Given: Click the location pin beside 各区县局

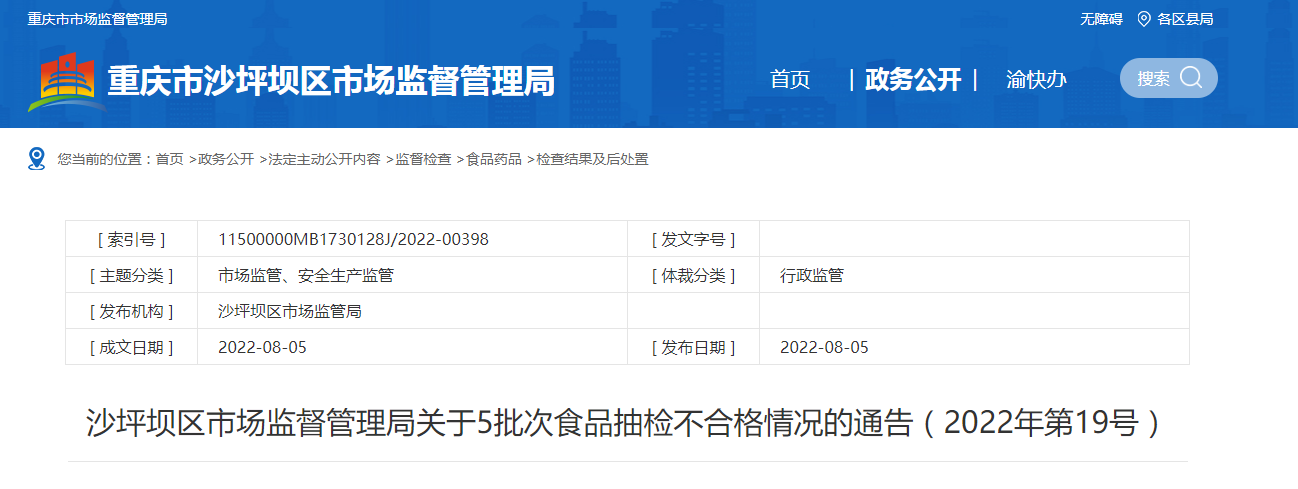Looking at the screenshot, I should 1143,19.
